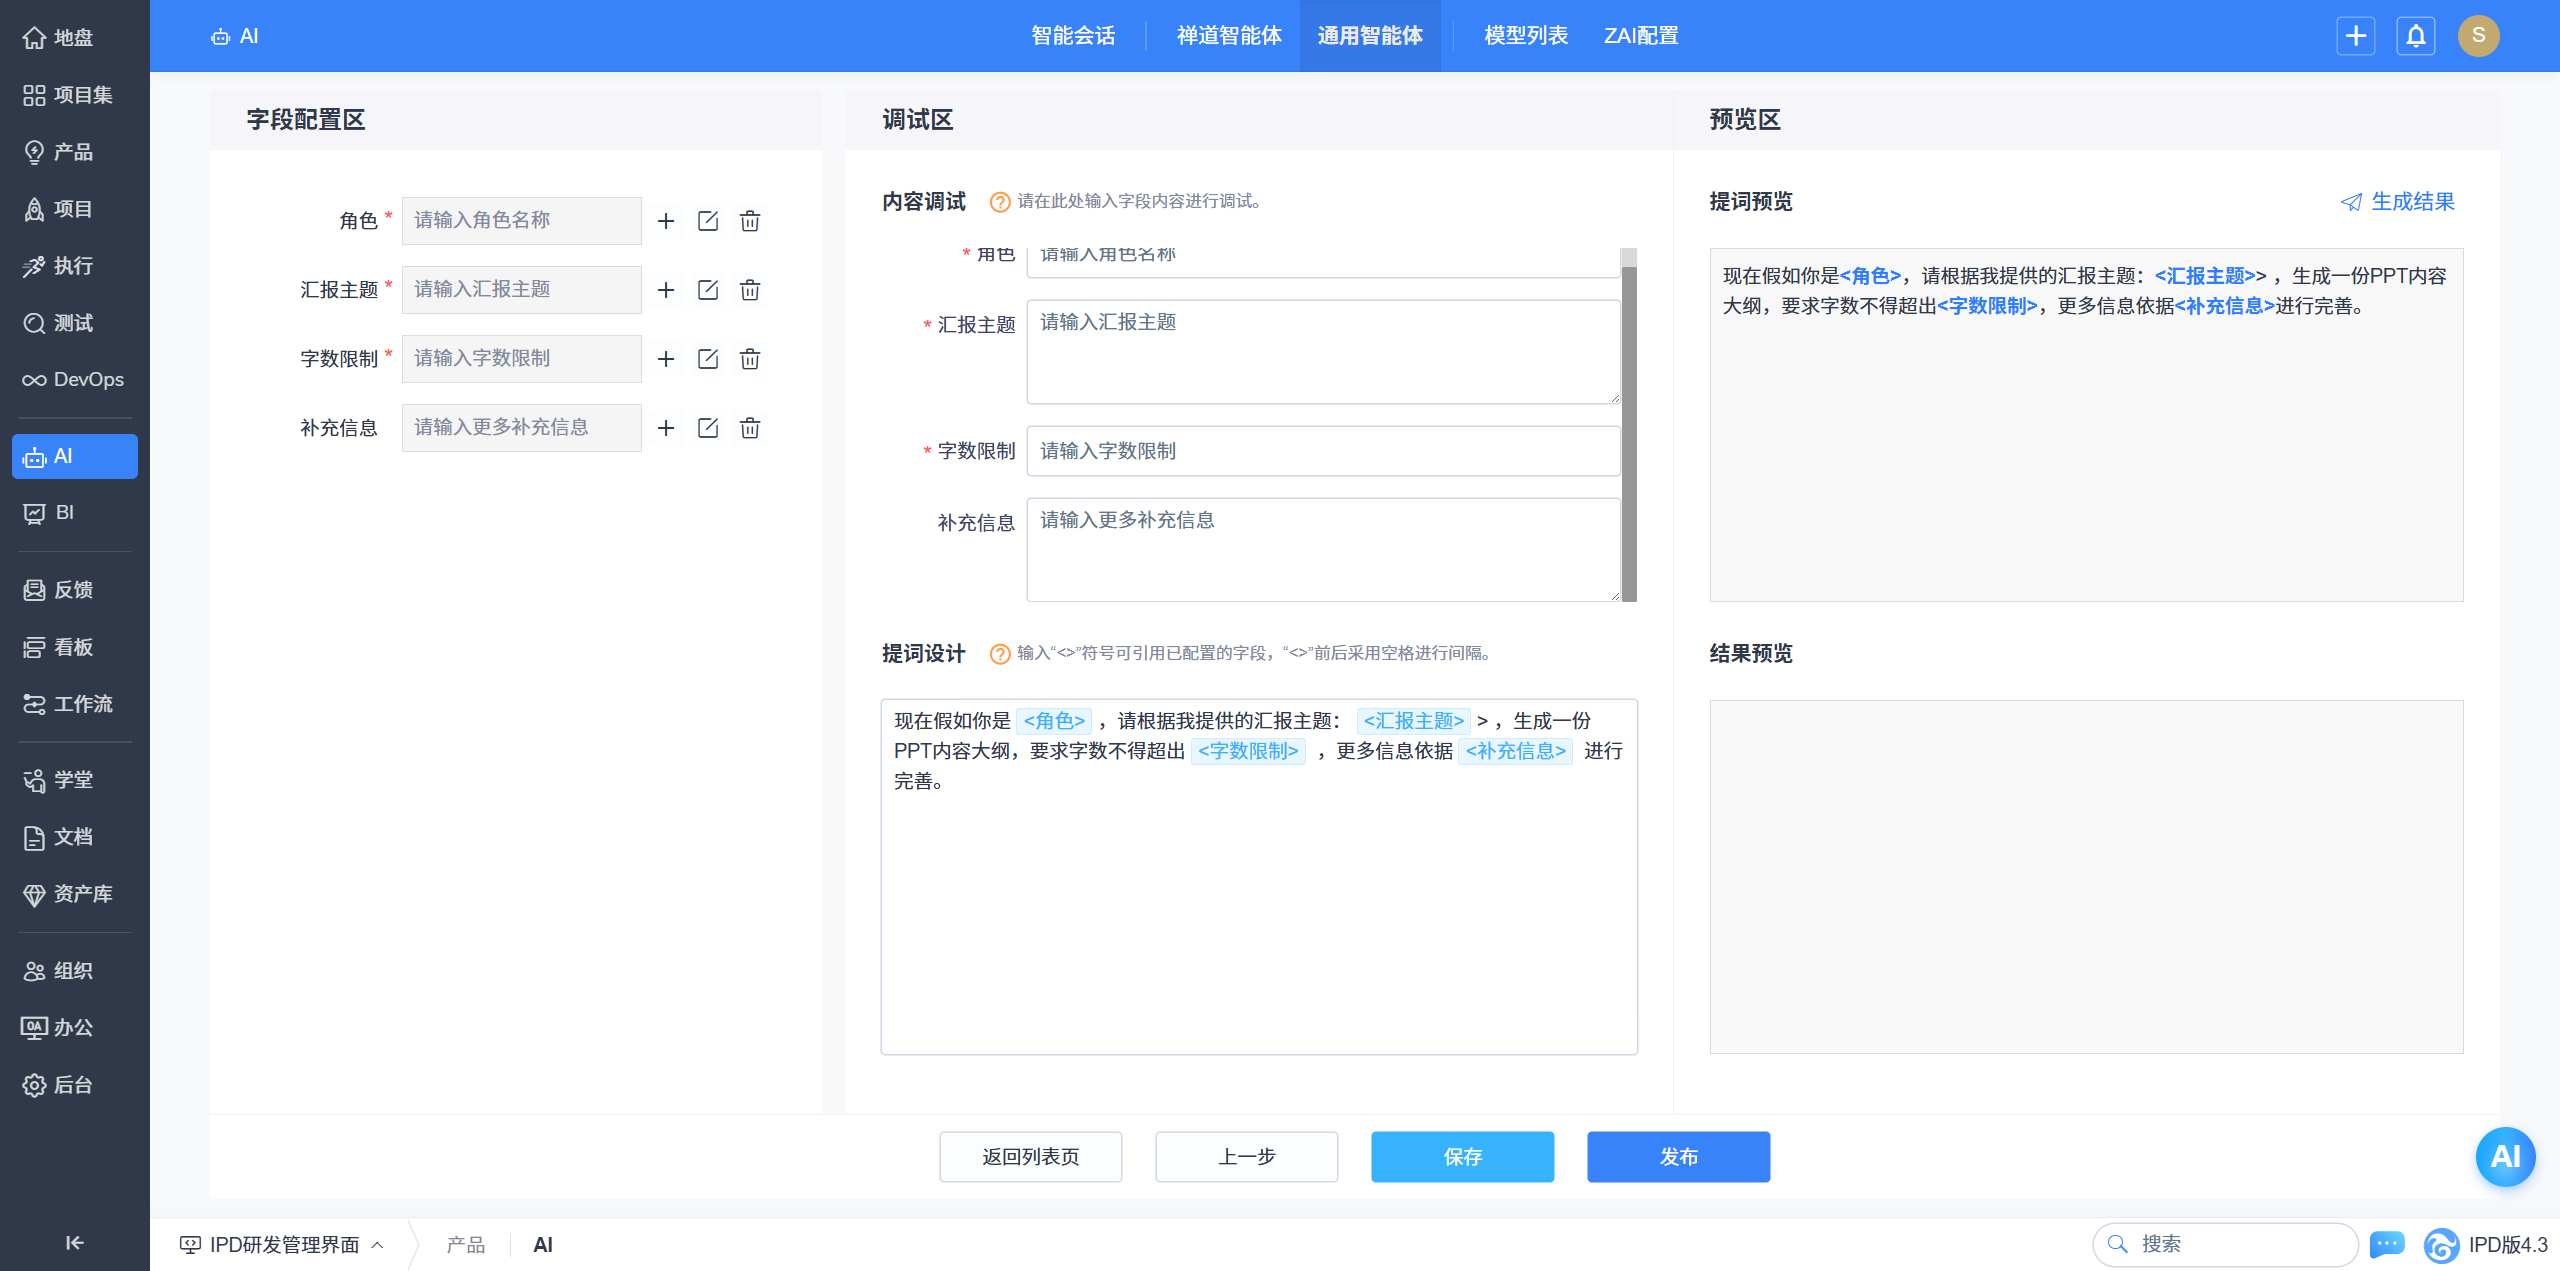The width and height of the screenshot is (2560, 1271).
Task: Click trash icon beside 补充信息 field
Action: 750,428
